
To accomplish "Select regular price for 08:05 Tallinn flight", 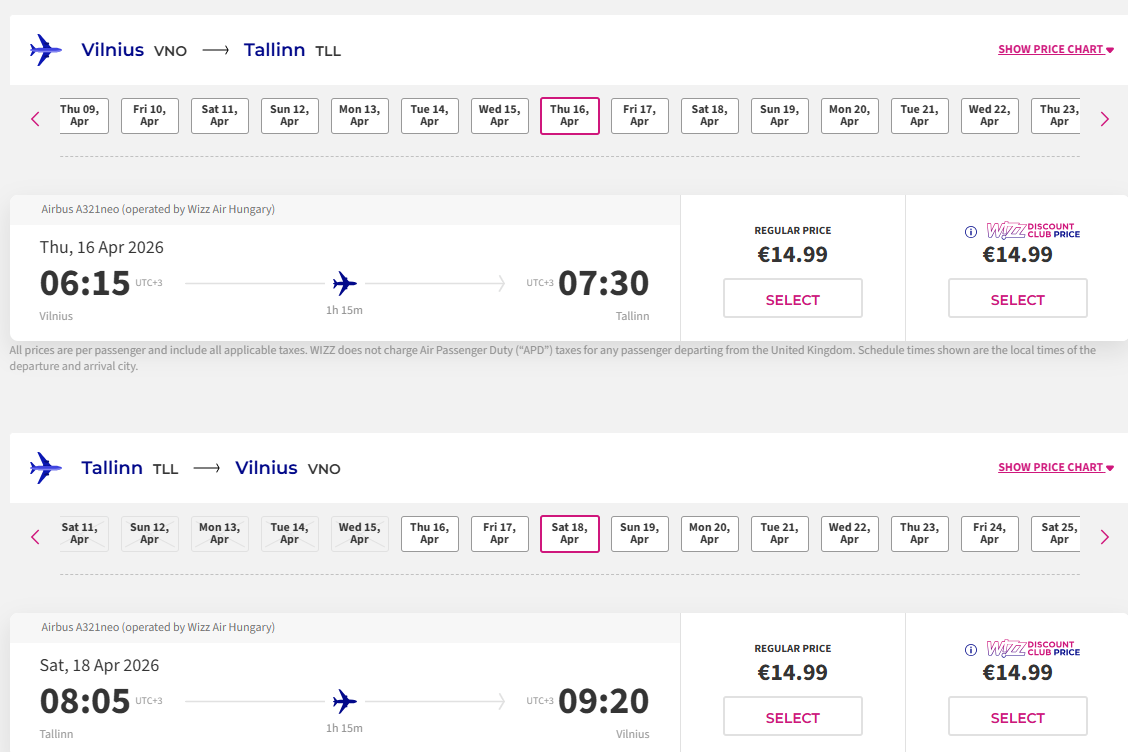I will tap(792, 717).
